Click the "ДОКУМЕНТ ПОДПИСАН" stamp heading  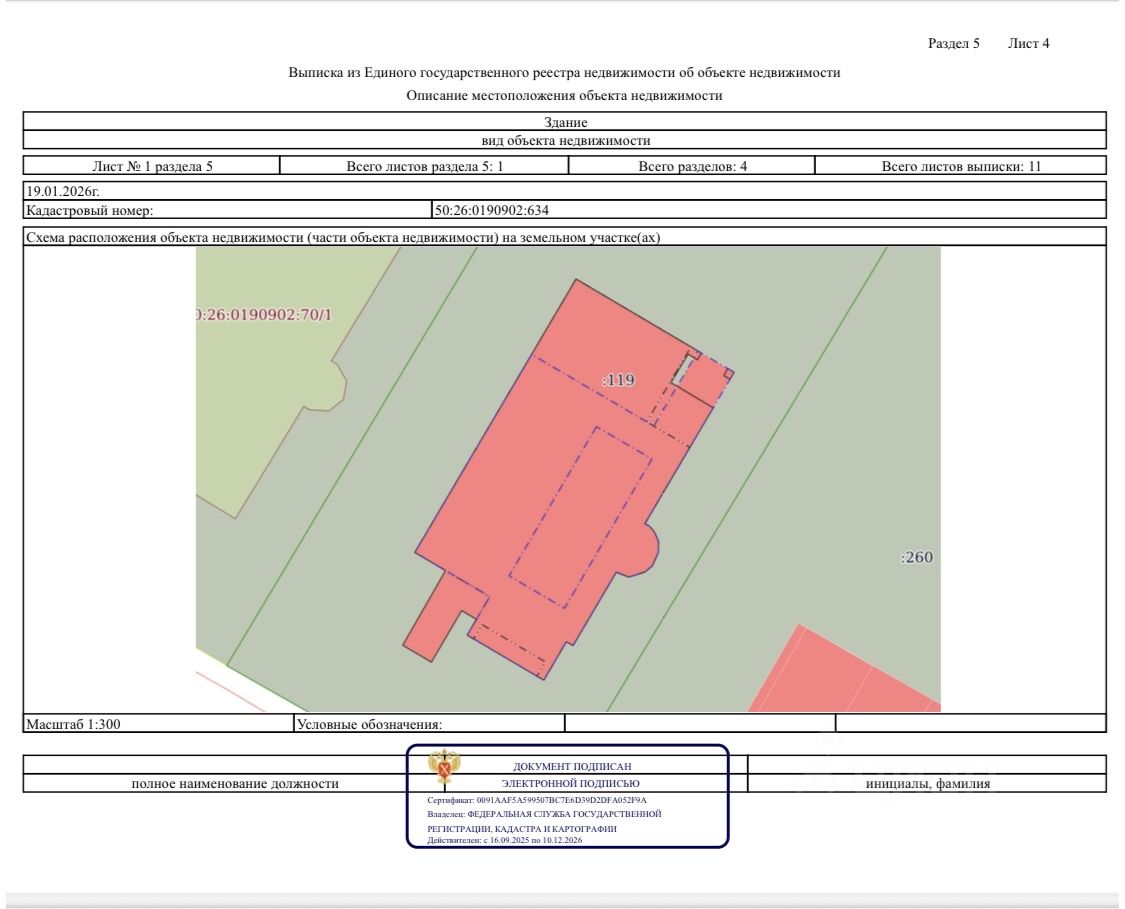(572, 766)
